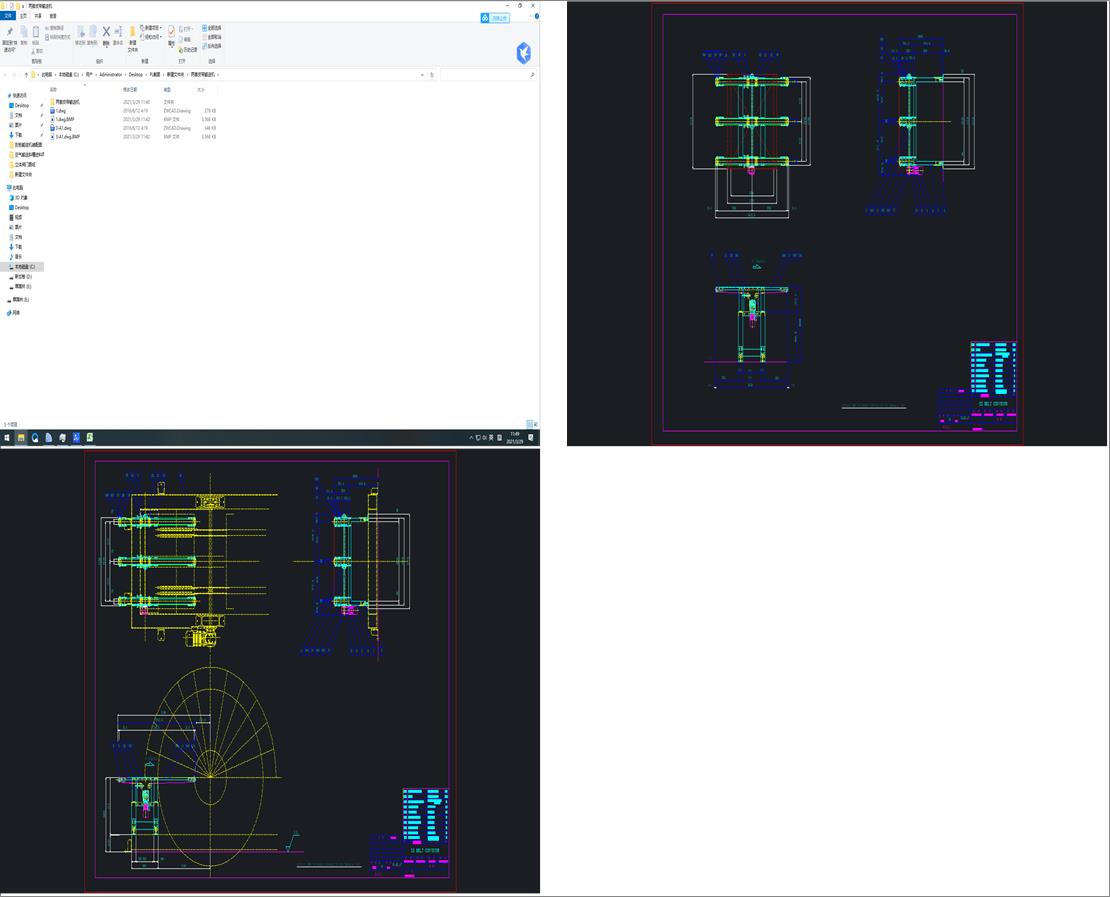Click the blue cloud upload button
Image resolution: width=1110 pixels, height=897 pixels.
coord(494,18)
